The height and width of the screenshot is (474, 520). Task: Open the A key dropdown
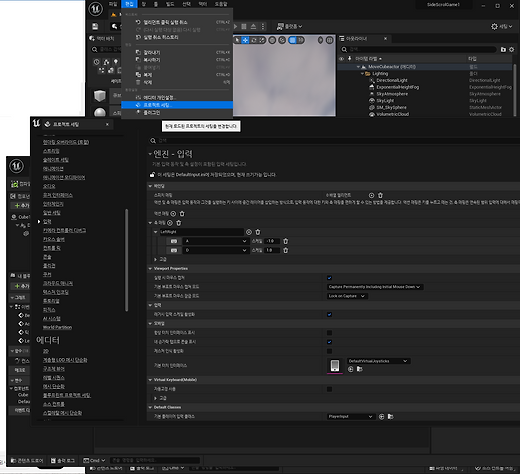(x=215, y=241)
